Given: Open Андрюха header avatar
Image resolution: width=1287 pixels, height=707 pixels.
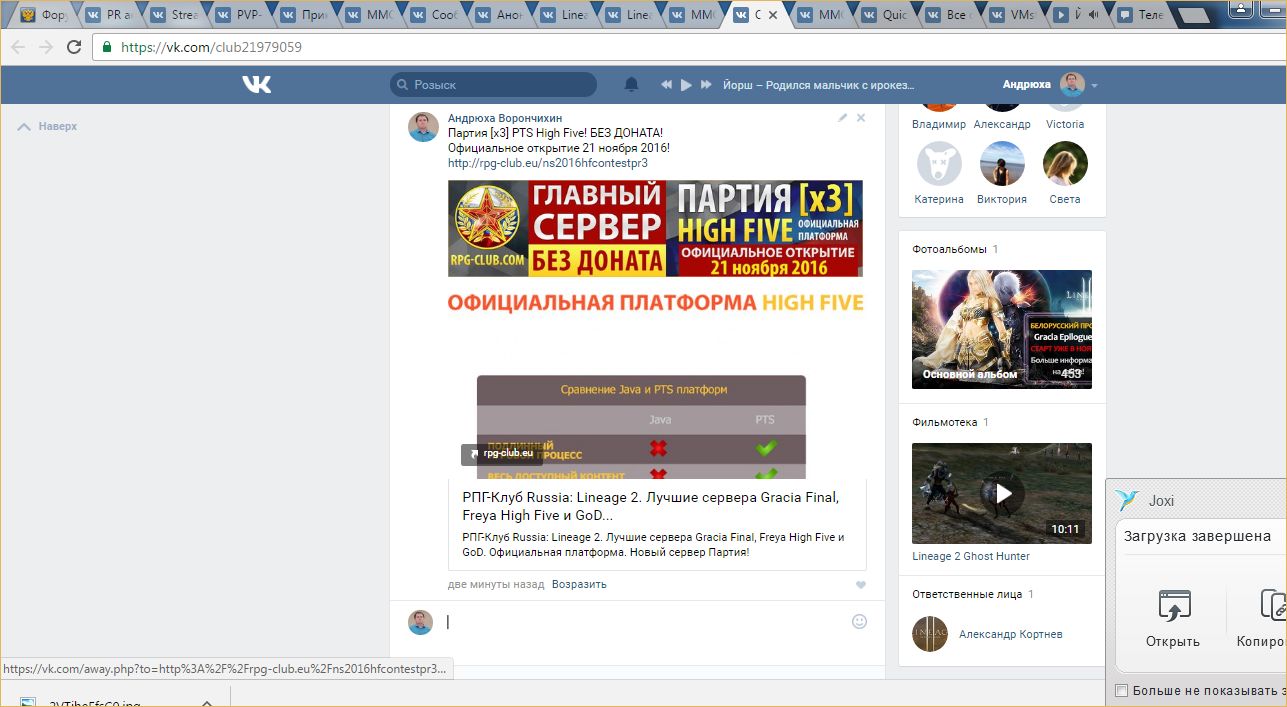Looking at the screenshot, I should tap(1072, 85).
